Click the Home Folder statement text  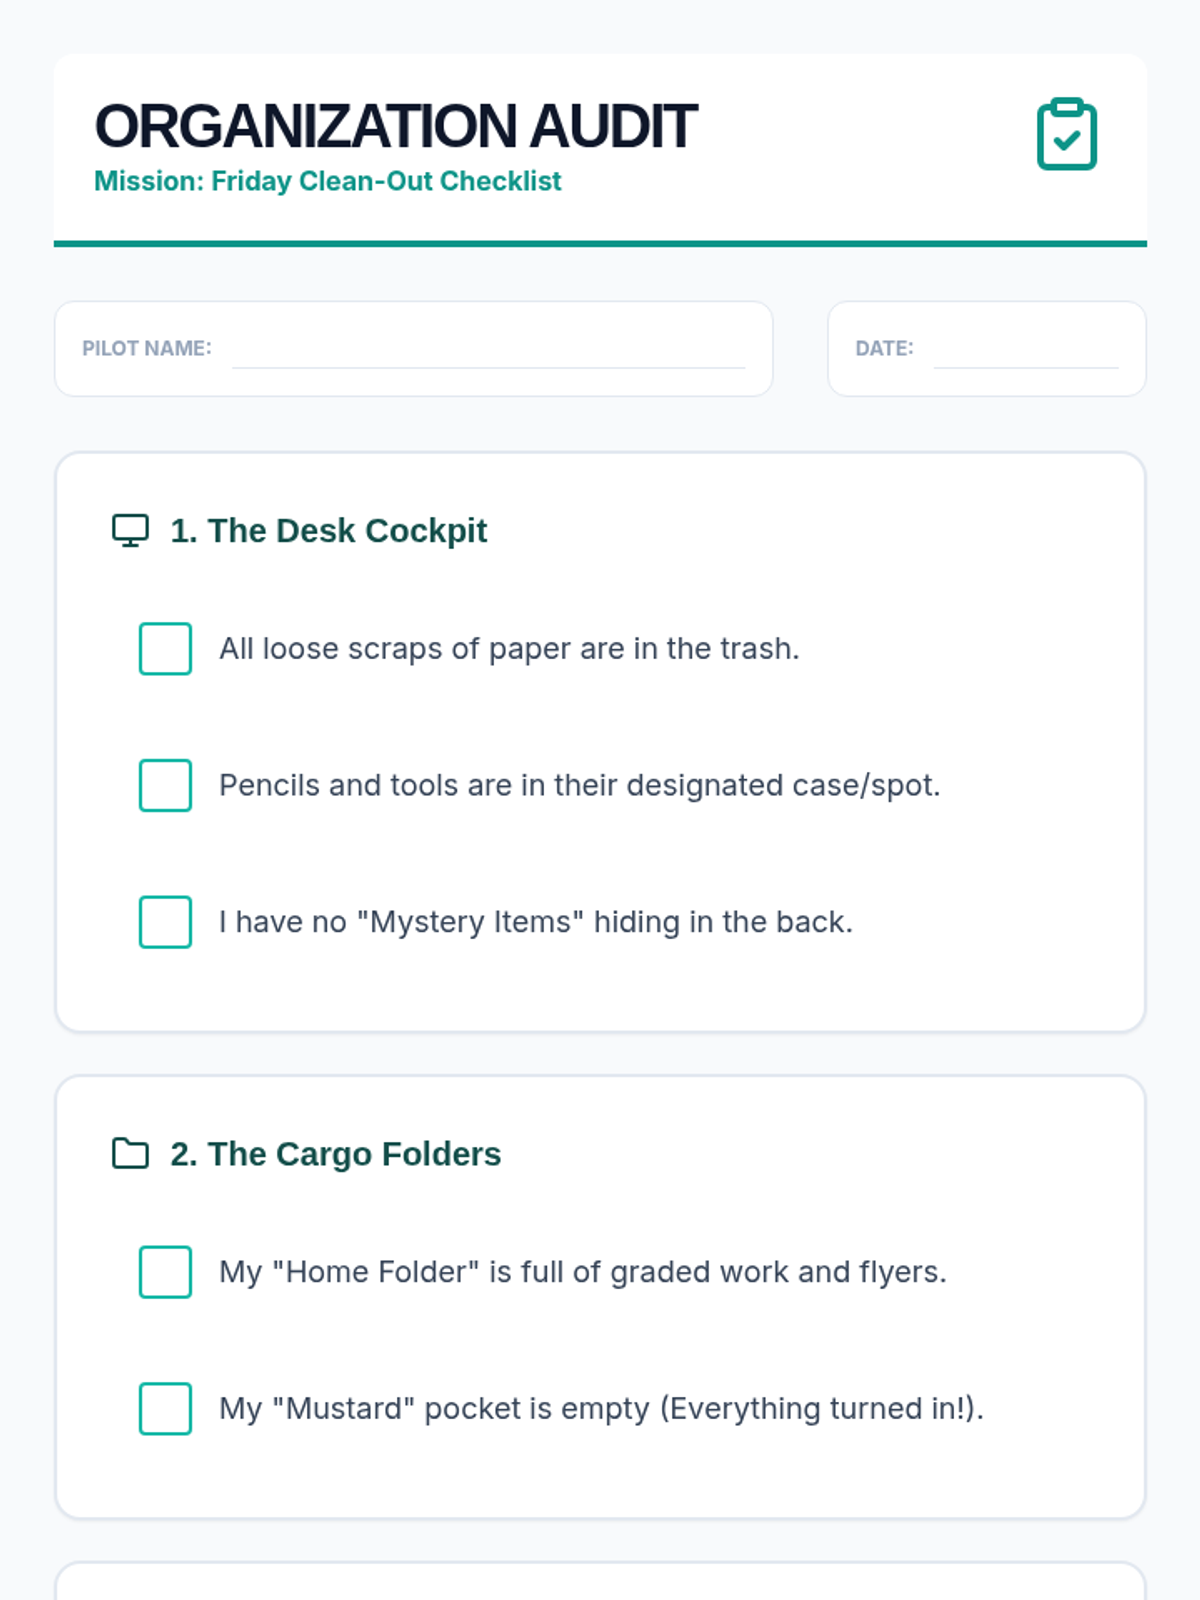[x=582, y=1272]
